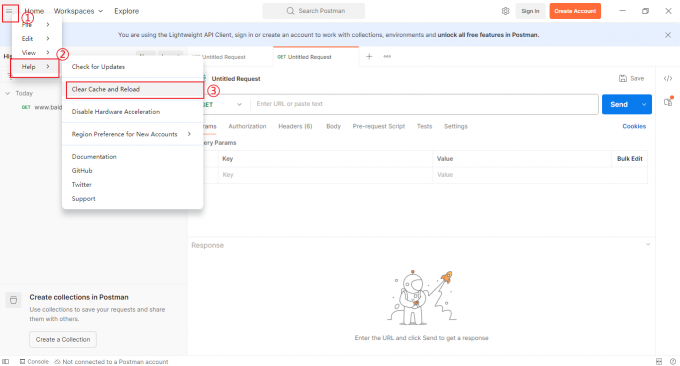Choose Clear Cache and Reload
Image resolution: width=680 pixels, height=366 pixels.
(x=134, y=89)
